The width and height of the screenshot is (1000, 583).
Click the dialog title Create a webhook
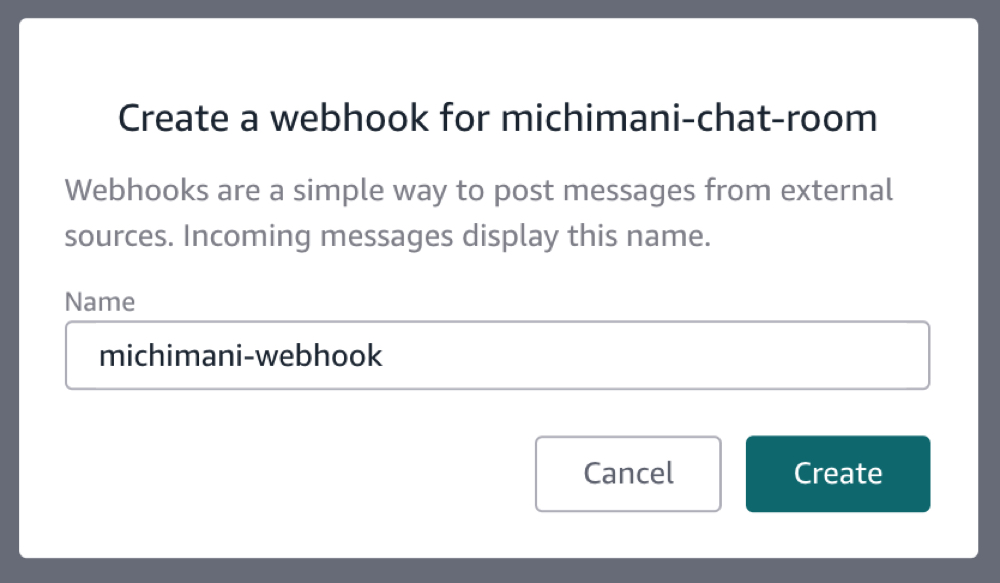[300, 117]
